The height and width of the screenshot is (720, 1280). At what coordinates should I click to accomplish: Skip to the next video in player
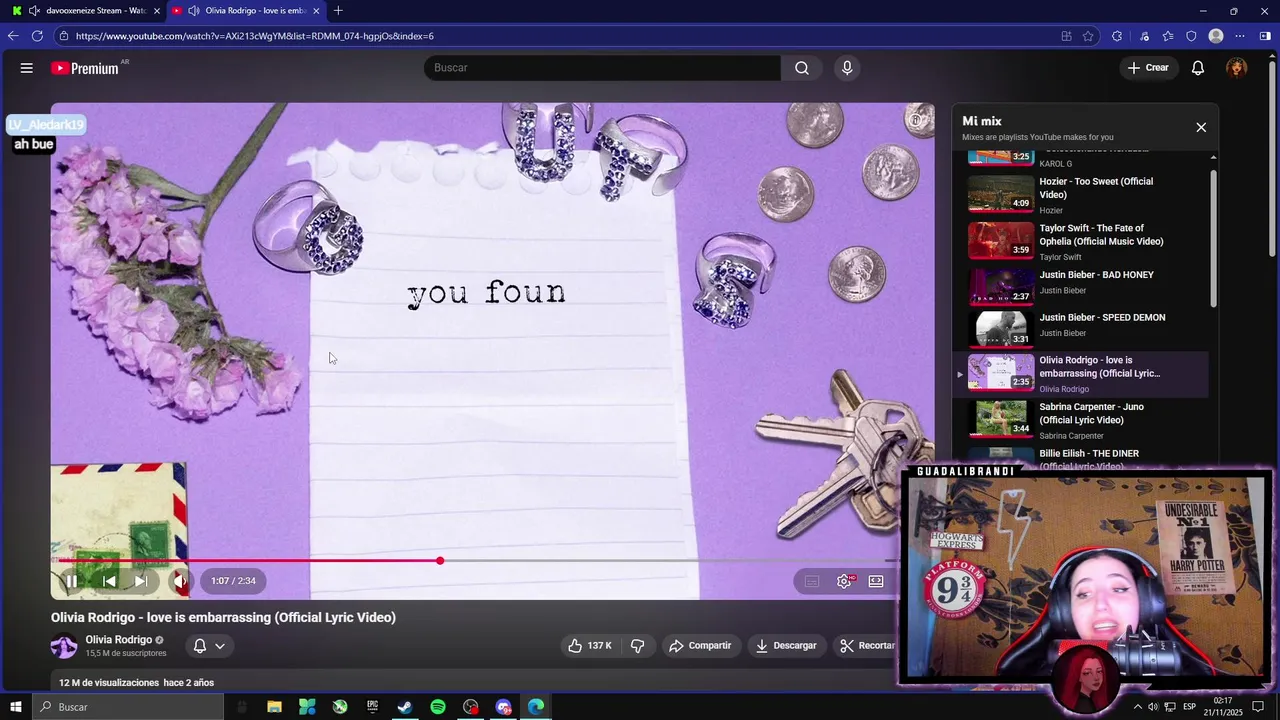click(x=141, y=581)
